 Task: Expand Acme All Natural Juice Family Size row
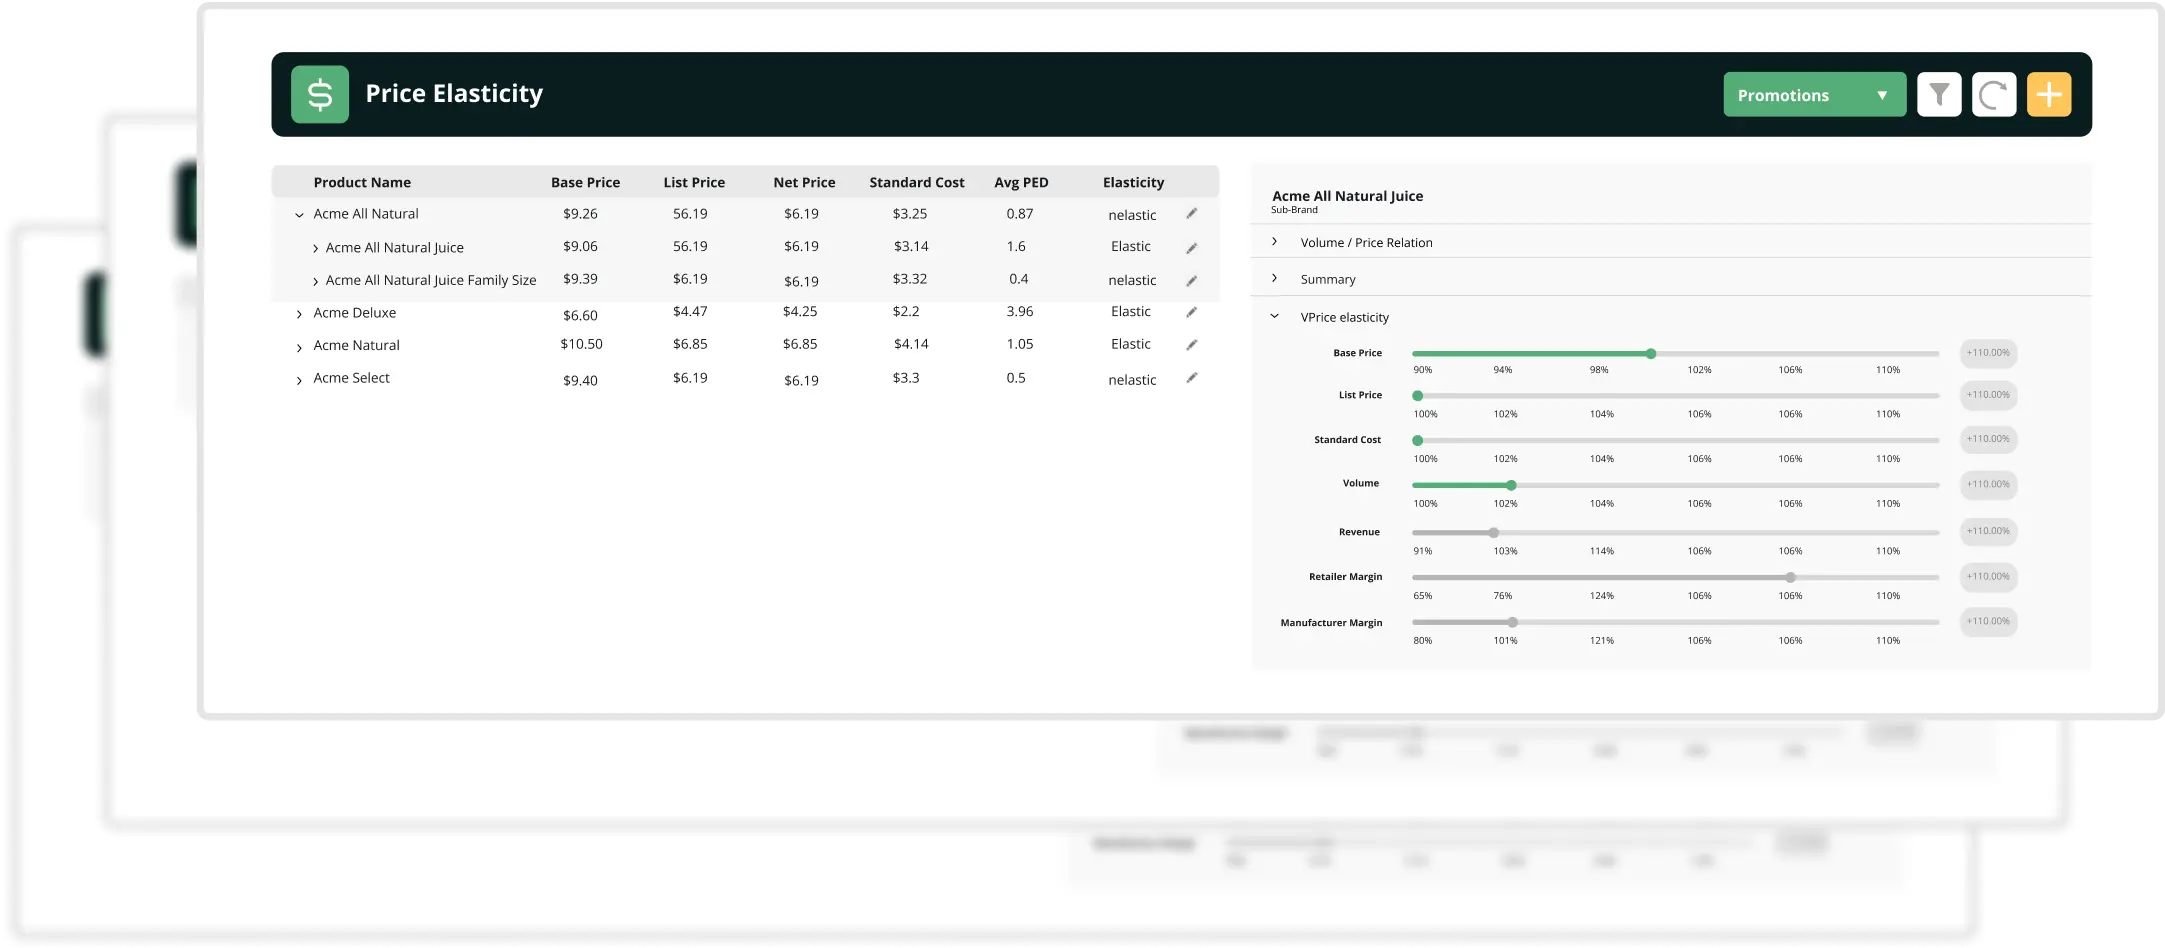click(315, 282)
